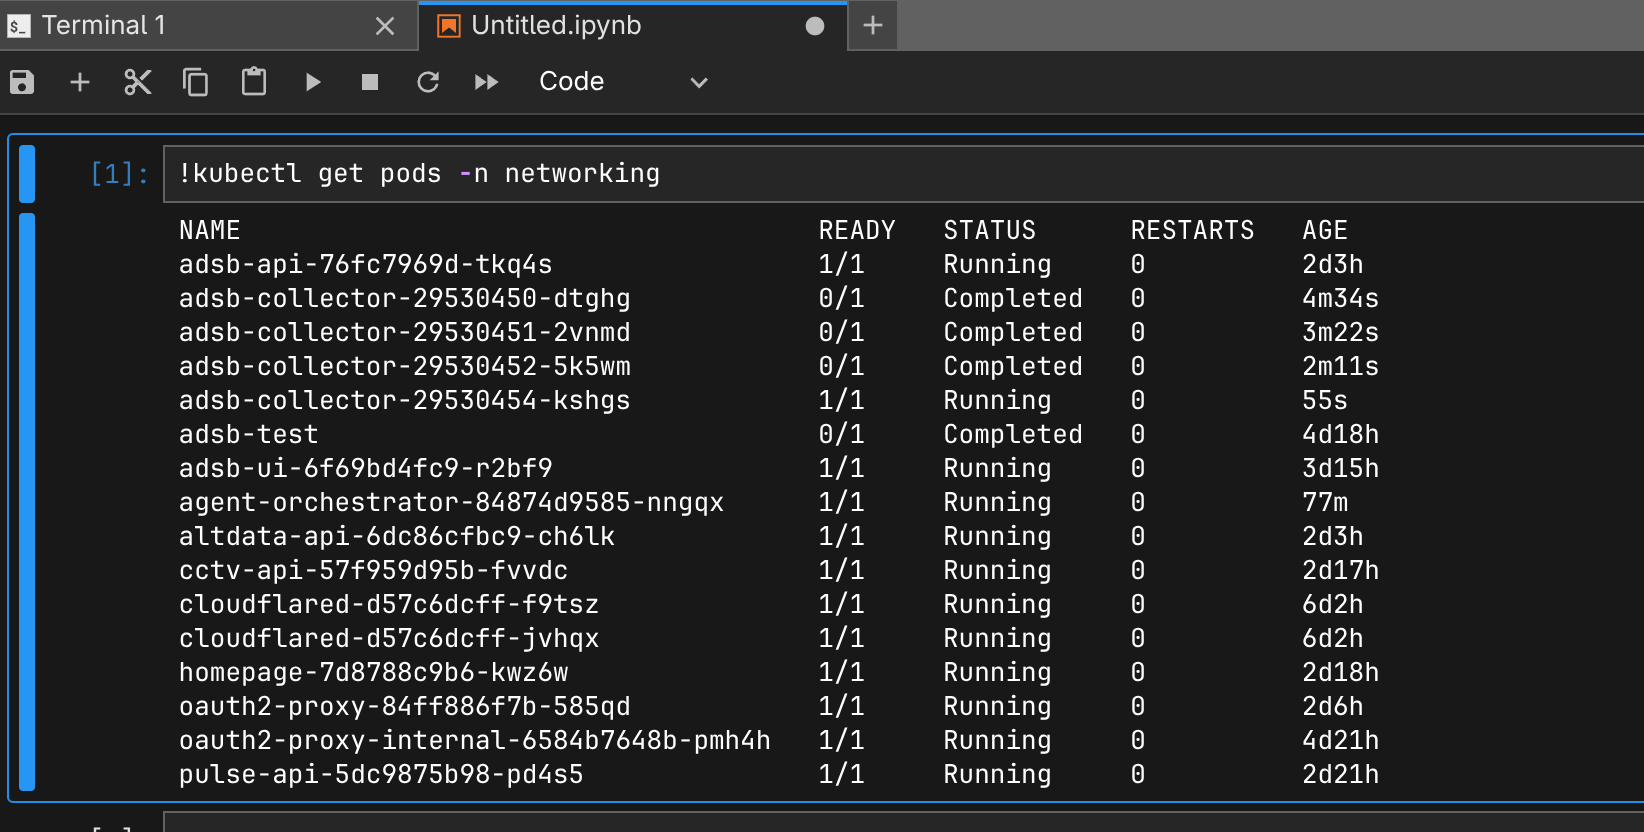
Task: Cut the selected cell with scissors icon
Action: click(x=138, y=82)
